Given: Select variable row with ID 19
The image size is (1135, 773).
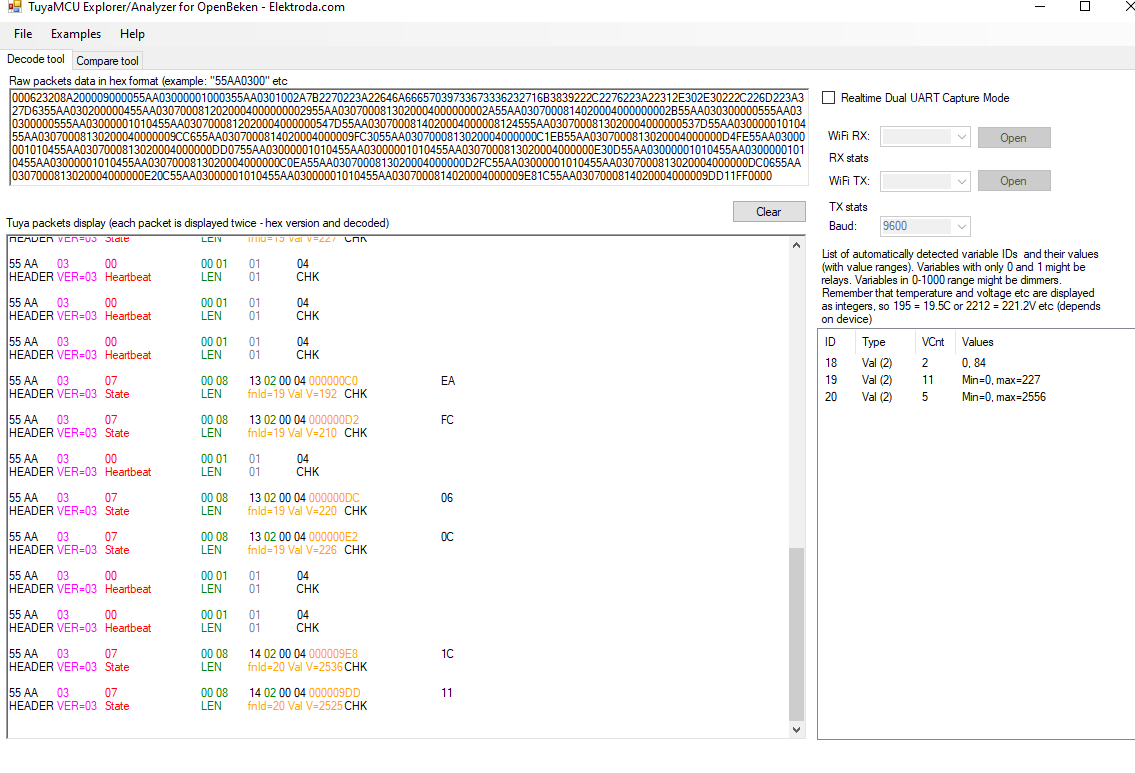Looking at the screenshot, I should coord(976,380).
